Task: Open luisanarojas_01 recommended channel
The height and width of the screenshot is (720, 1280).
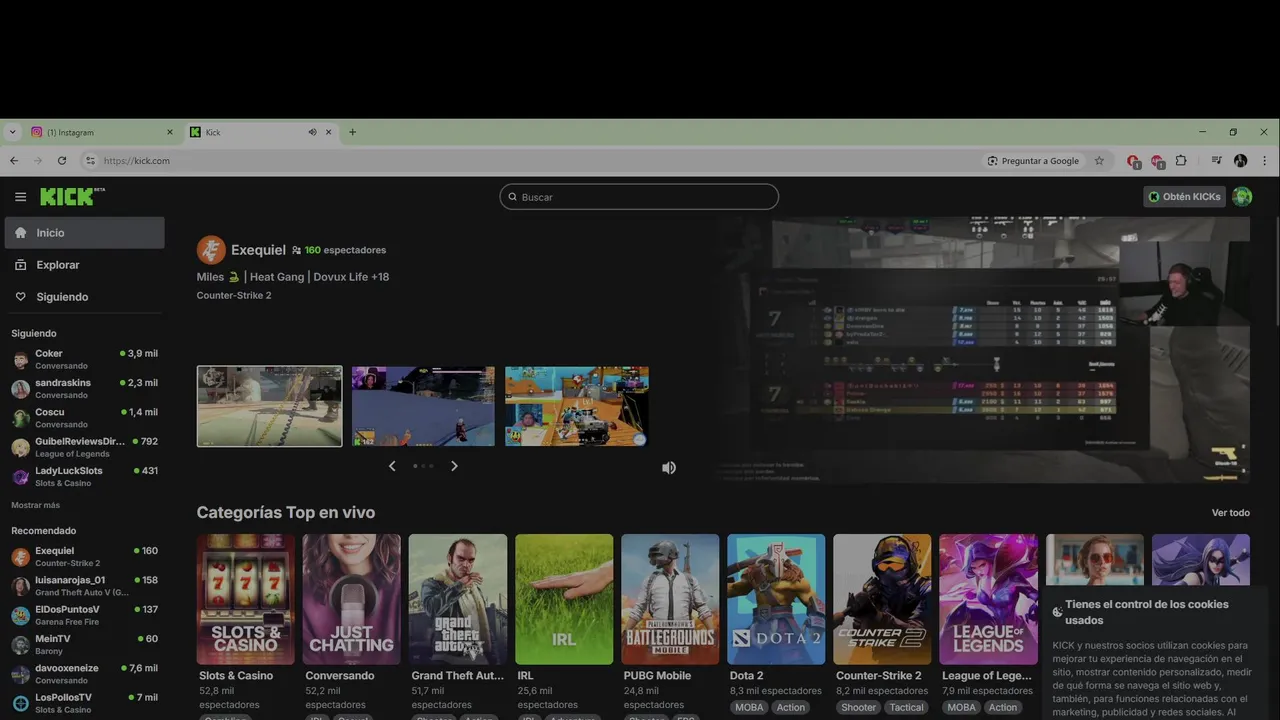Action: (84, 585)
